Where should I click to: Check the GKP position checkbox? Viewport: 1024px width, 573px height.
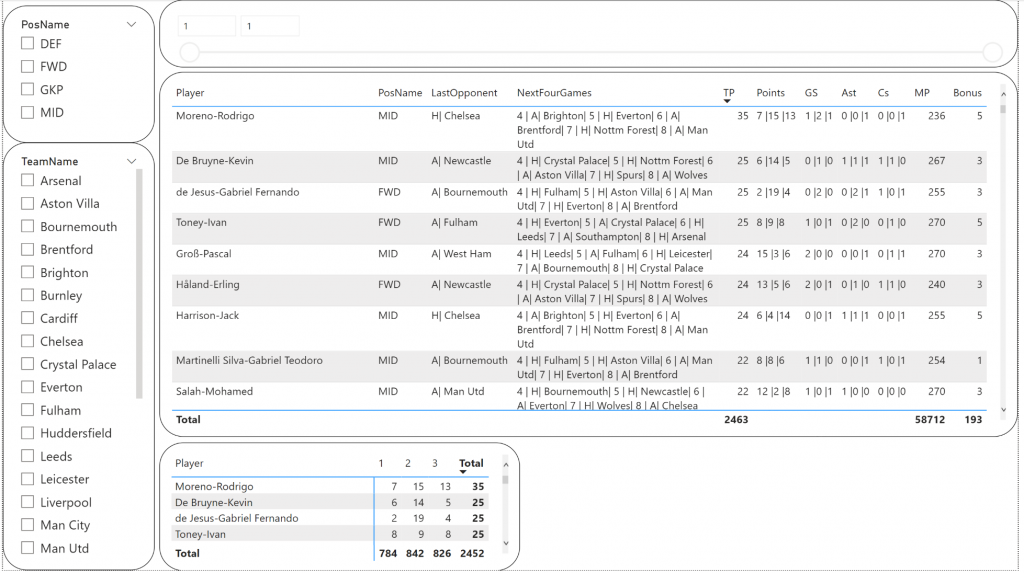[x=27, y=89]
